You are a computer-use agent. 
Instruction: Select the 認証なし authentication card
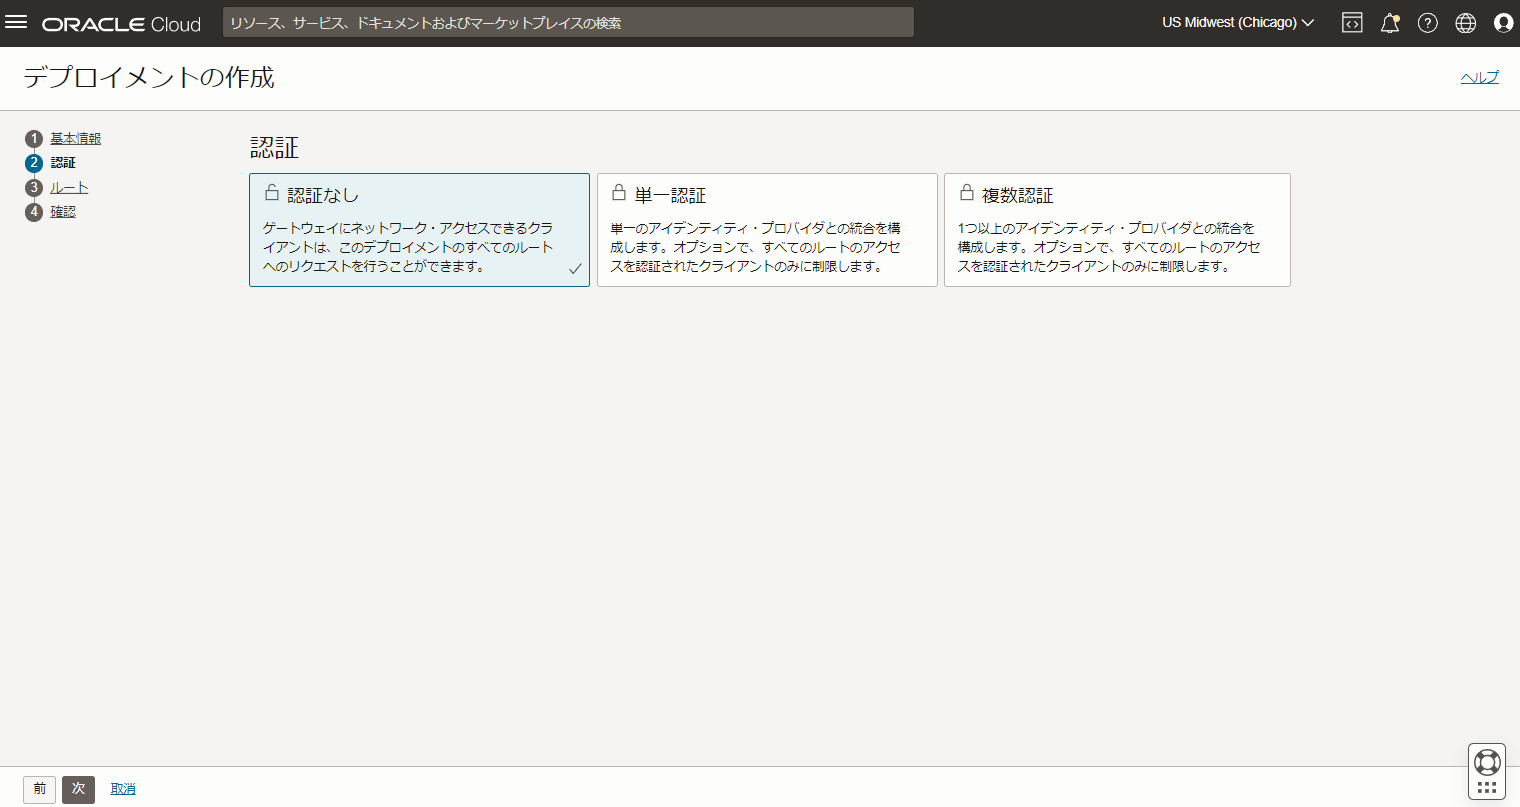click(x=419, y=230)
